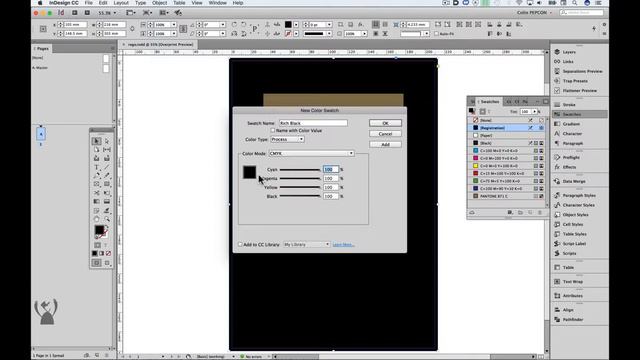Select the PANTONE 871 C swatch
640x360 pixels.
pos(507,196)
